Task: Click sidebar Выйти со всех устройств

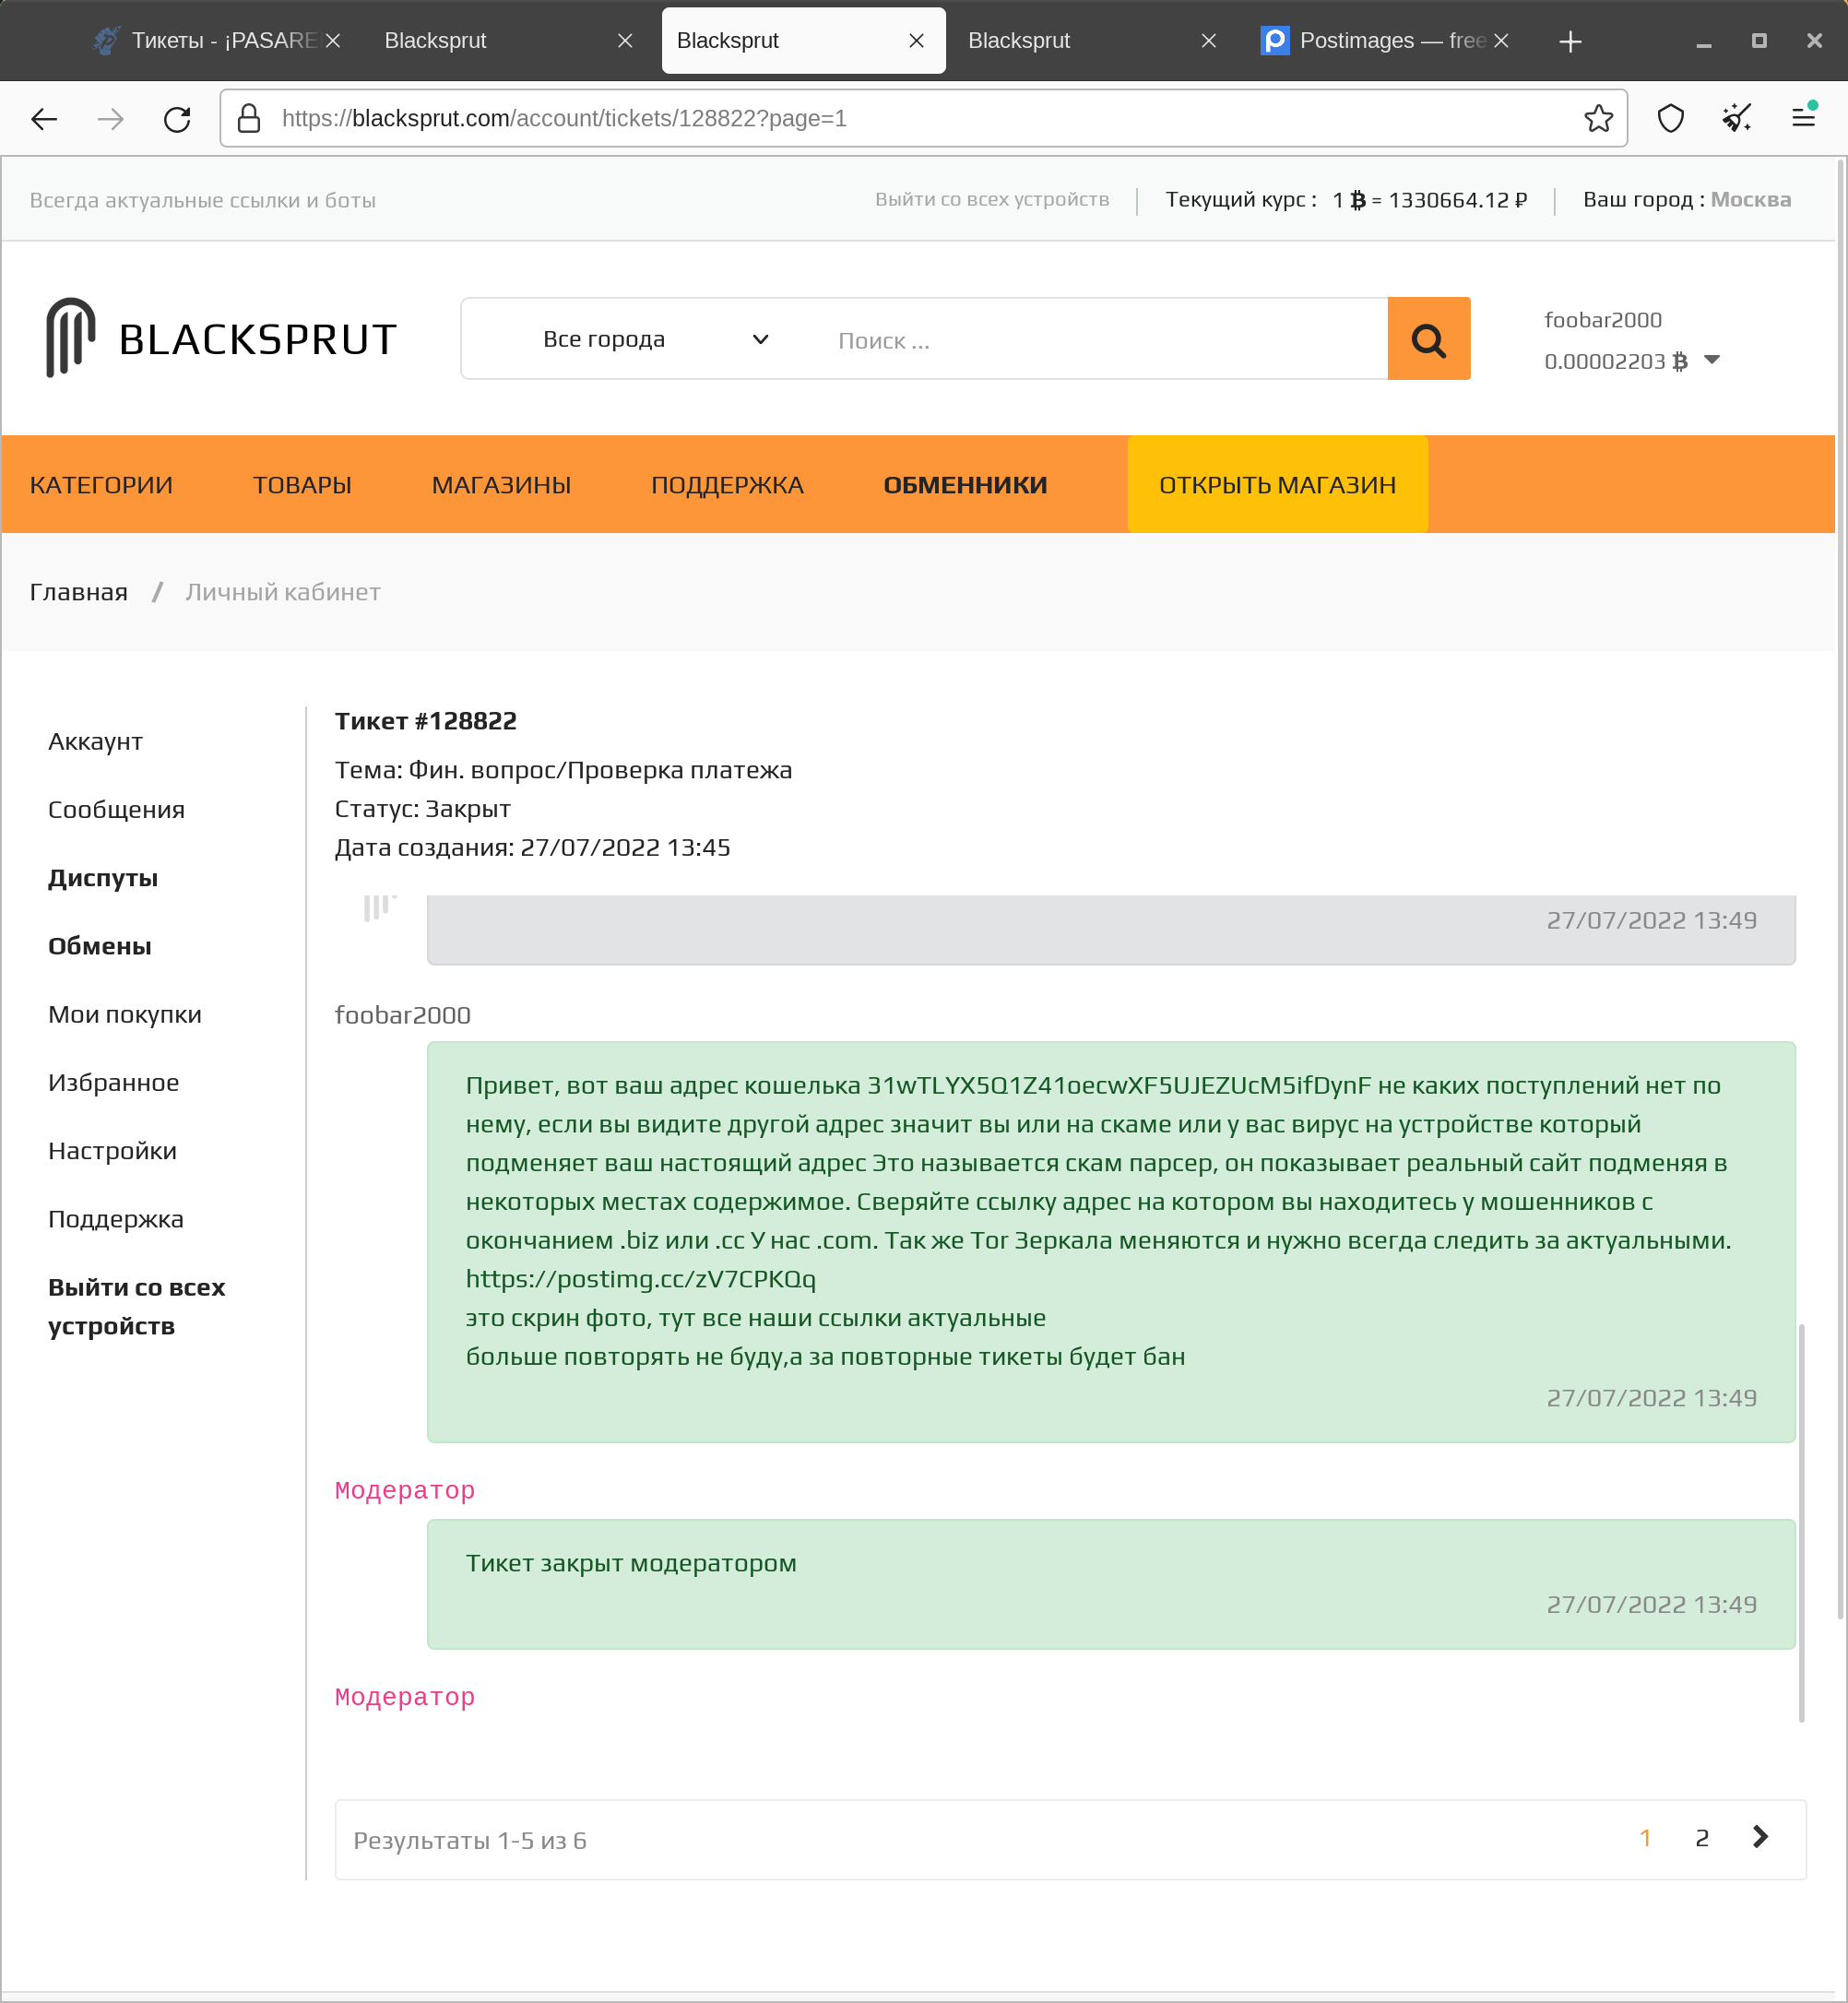Action: [137, 1306]
